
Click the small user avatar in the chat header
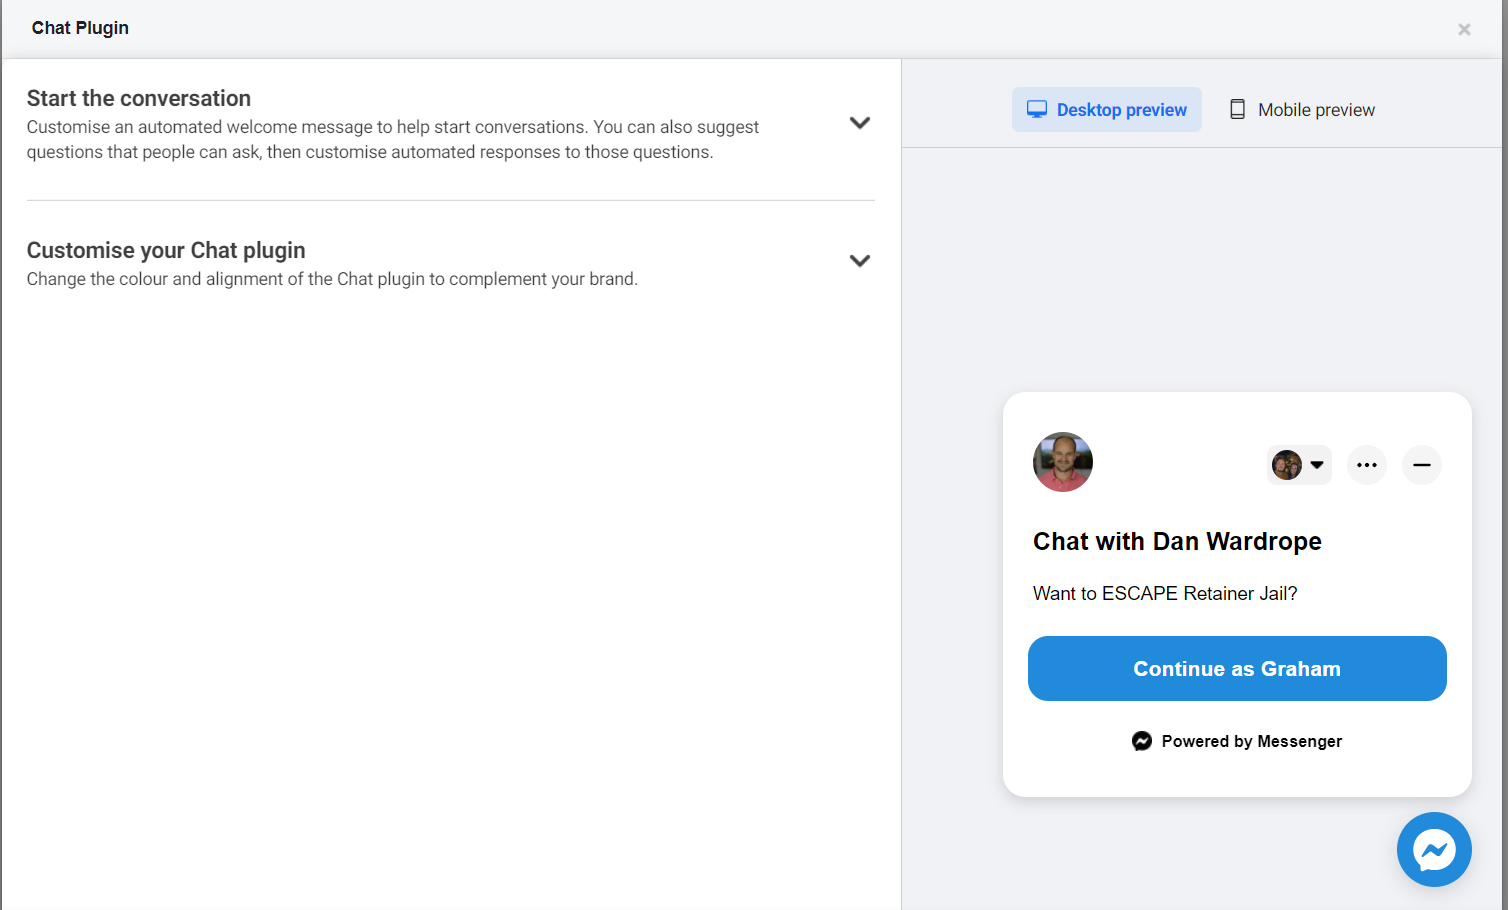(1287, 464)
